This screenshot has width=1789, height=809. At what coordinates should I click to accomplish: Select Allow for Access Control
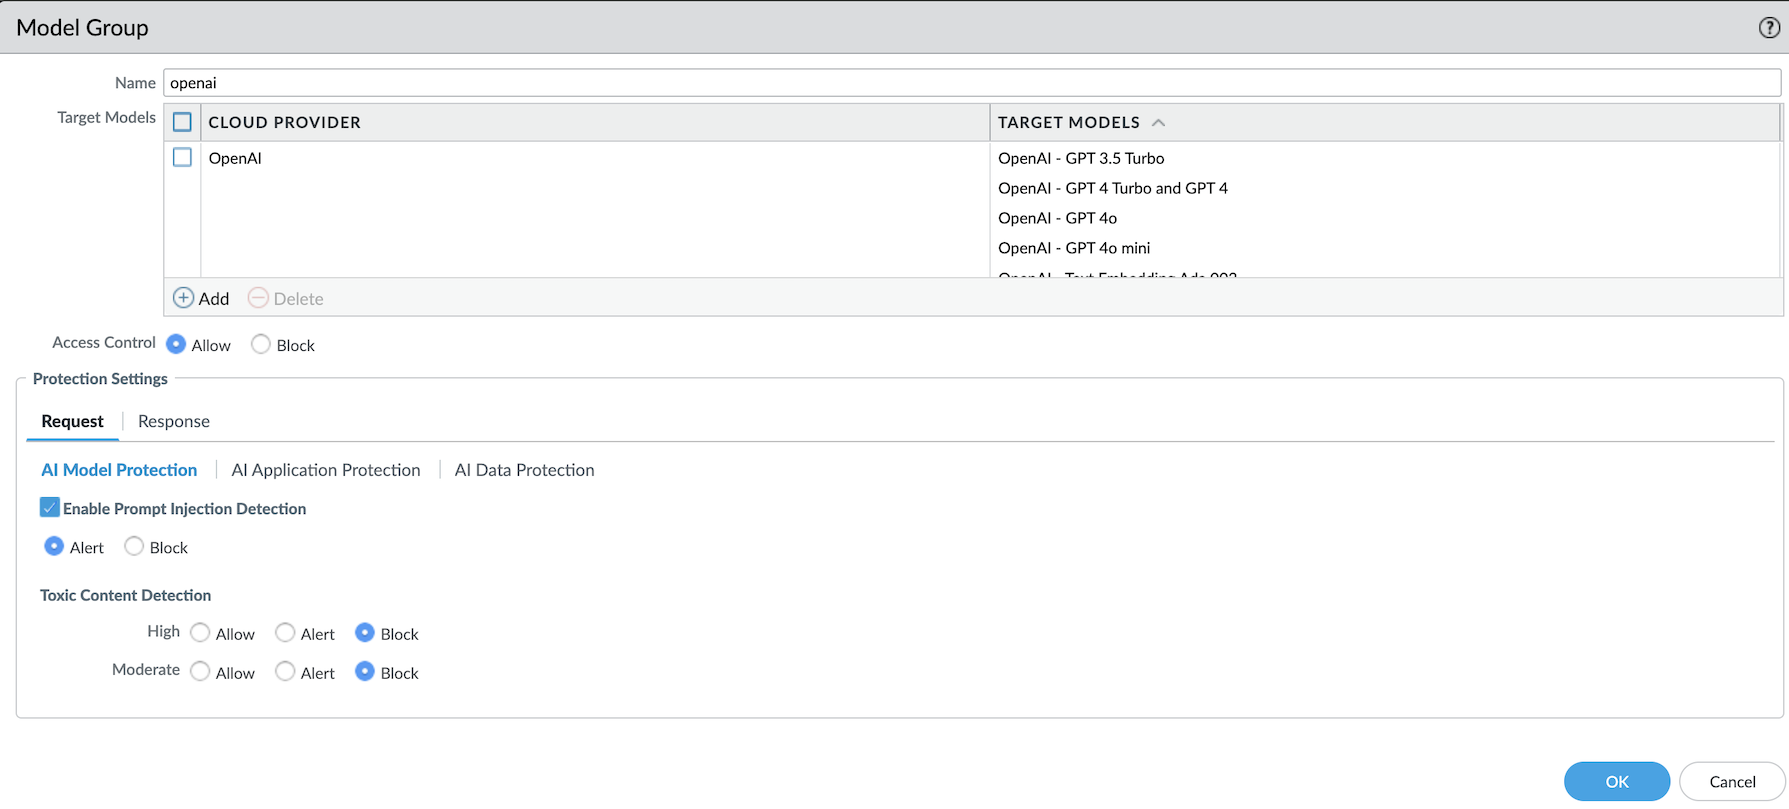(177, 344)
